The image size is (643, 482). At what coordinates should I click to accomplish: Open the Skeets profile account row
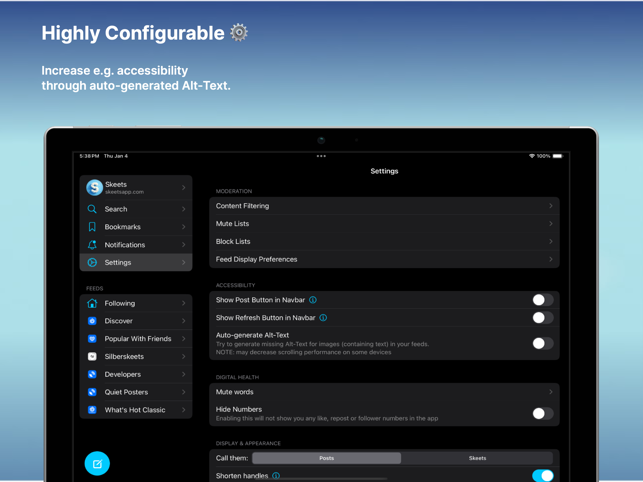point(136,187)
